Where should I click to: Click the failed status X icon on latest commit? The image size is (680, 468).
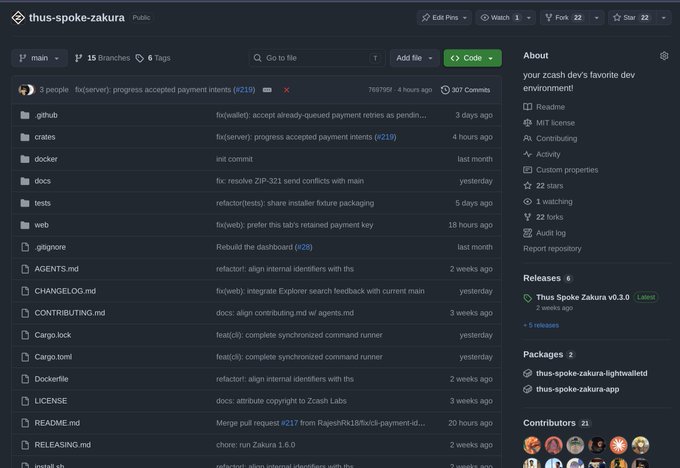286,90
